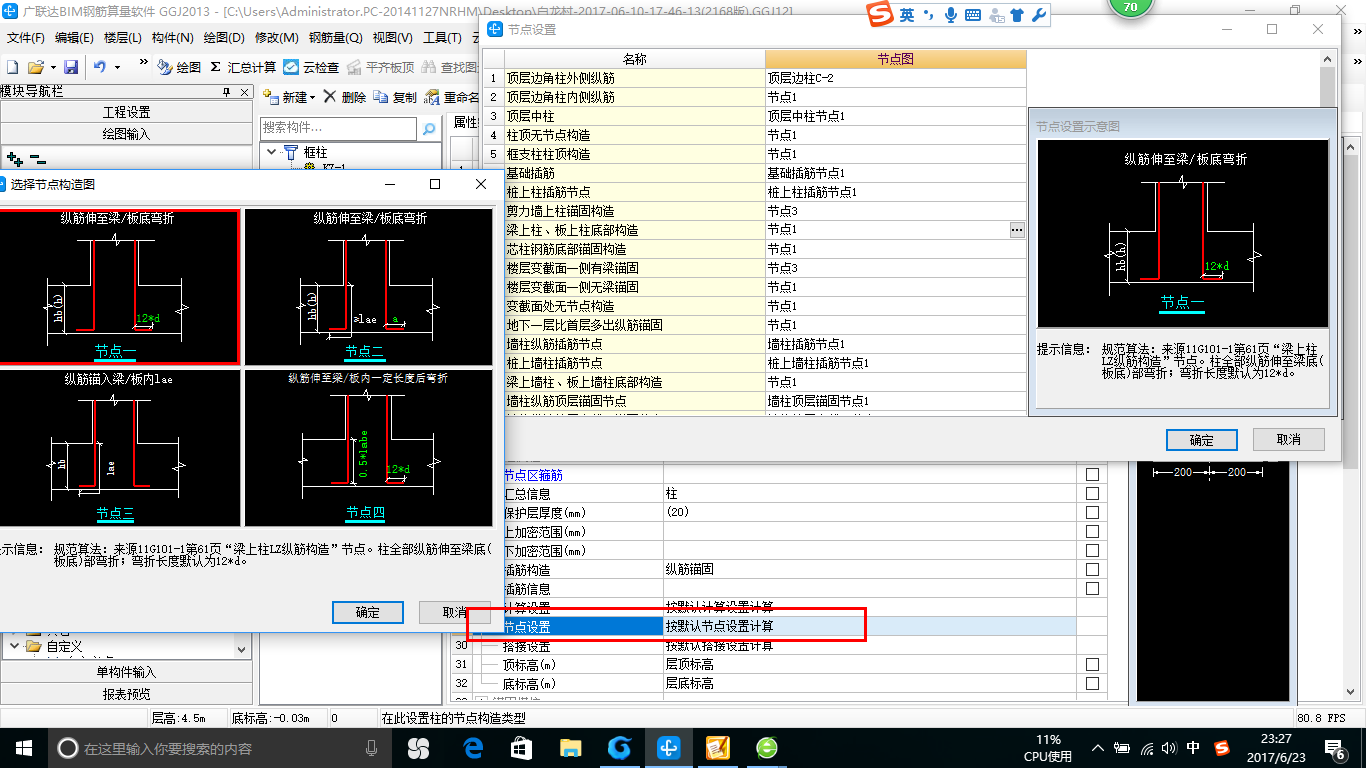The height and width of the screenshot is (768, 1366).
Task: Open 构件(N) menu
Action: pos(172,37)
